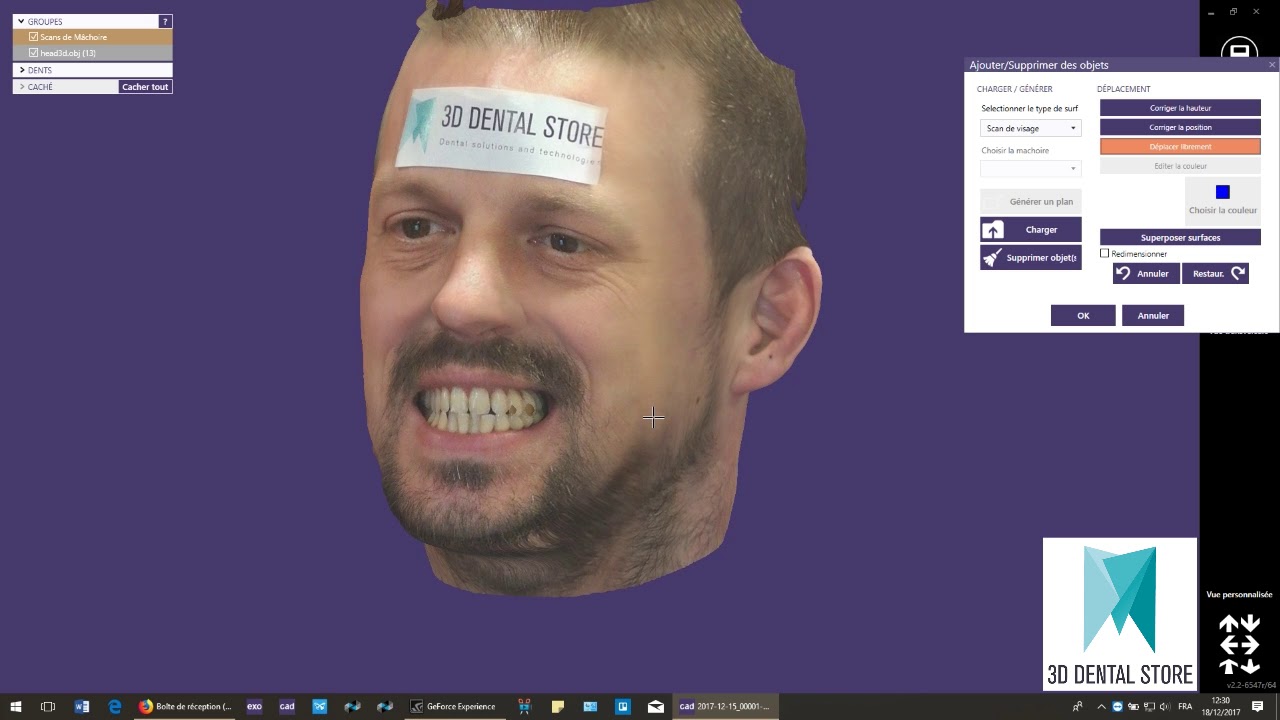The width and height of the screenshot is (1280, 720).
Task: Cancel the dialog with the bottom Annuler button
Action: 1153,315
